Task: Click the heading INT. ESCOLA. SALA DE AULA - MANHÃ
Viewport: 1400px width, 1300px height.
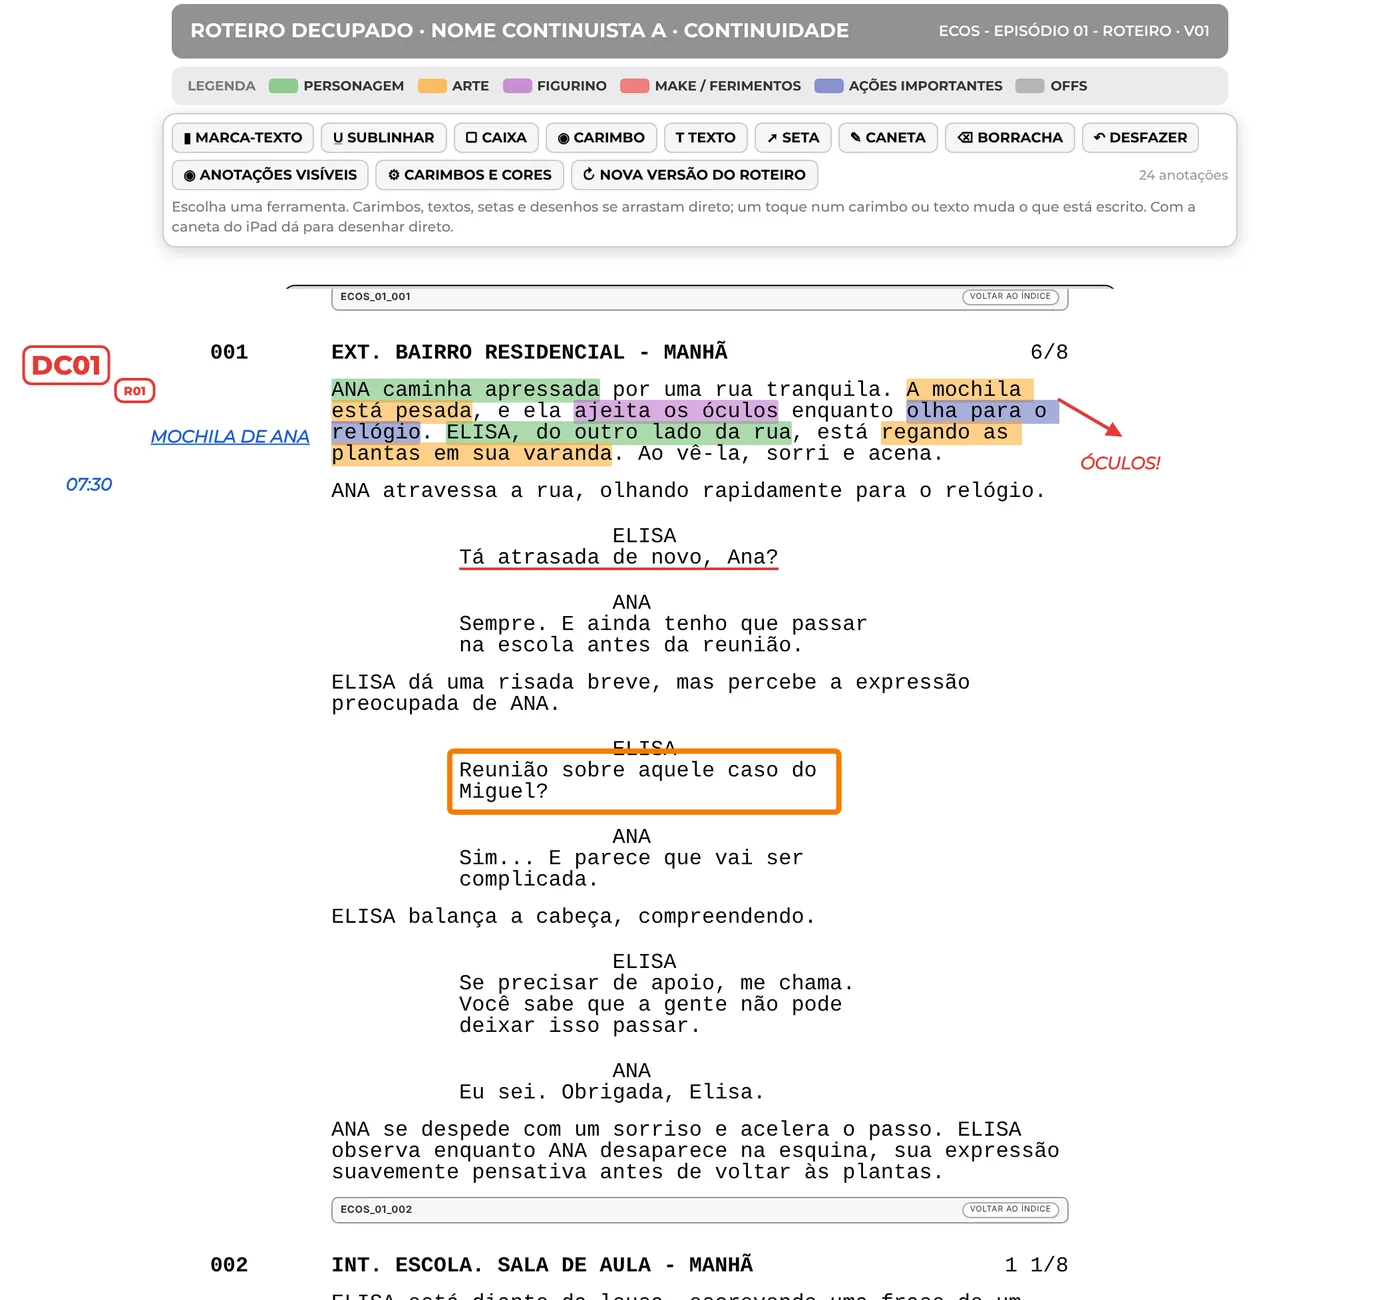Action: [x=543, y=1265]
